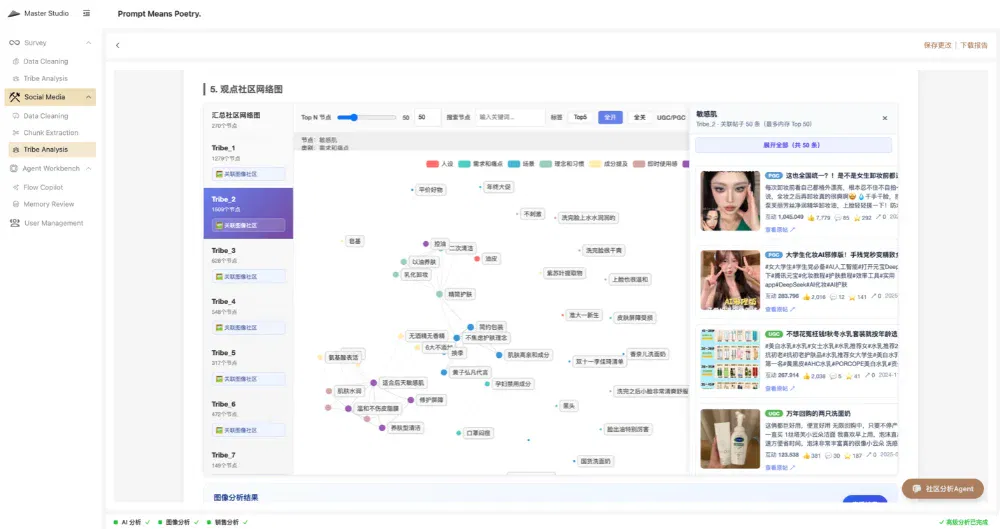Click the Master Studio logo icon

point(13,13)
